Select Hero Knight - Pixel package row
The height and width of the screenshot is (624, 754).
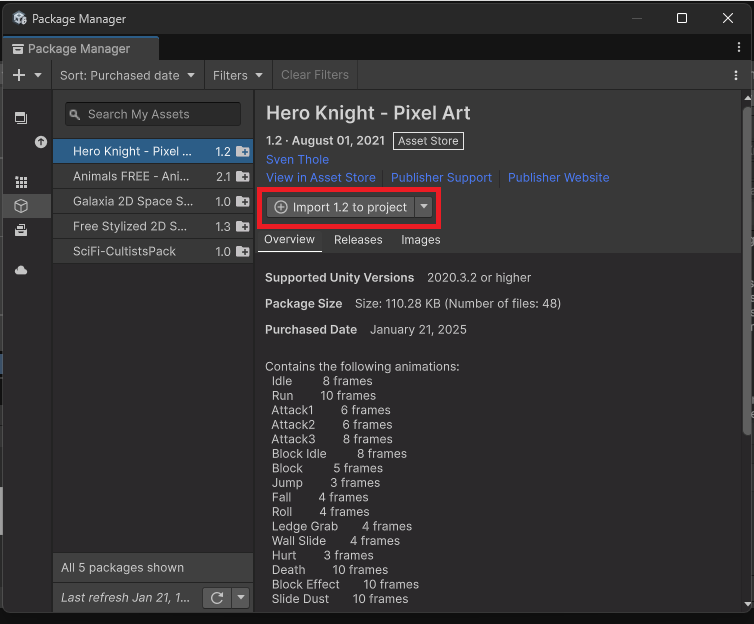click(153, 151)
